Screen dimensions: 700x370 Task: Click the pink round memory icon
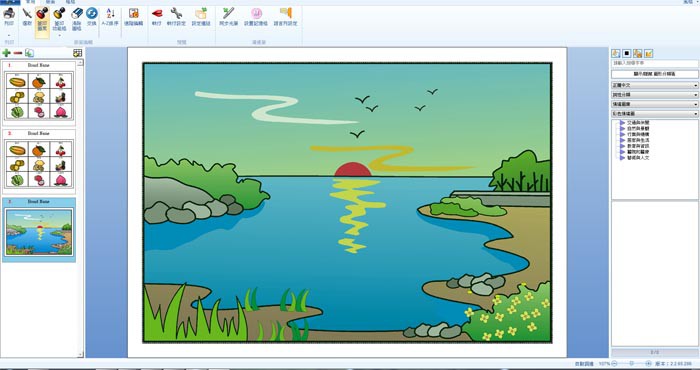tap(256, 13)
